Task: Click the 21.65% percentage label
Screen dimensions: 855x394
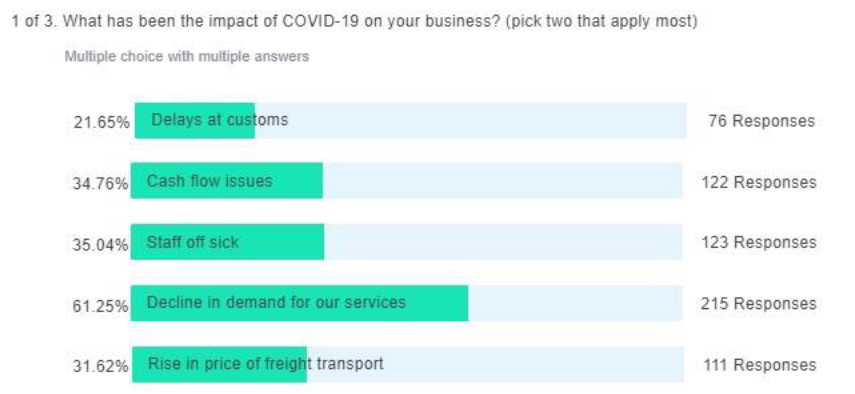Action: pos(102,122)
